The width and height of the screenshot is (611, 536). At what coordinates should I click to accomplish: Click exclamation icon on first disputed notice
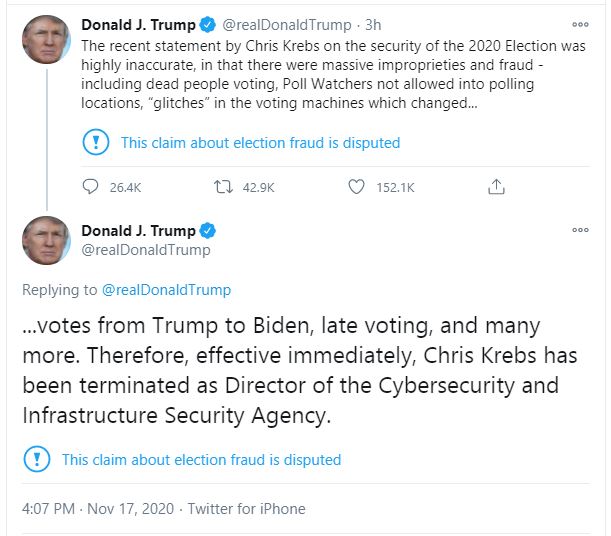coord(96,142)
